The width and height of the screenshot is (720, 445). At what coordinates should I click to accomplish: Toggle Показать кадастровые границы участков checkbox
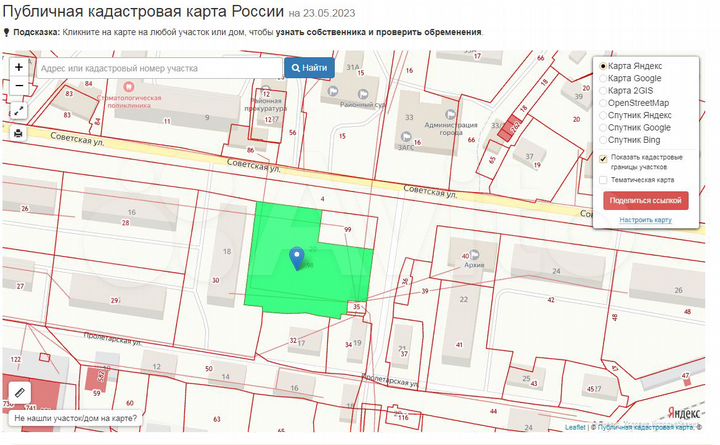(x=603, y=159)
